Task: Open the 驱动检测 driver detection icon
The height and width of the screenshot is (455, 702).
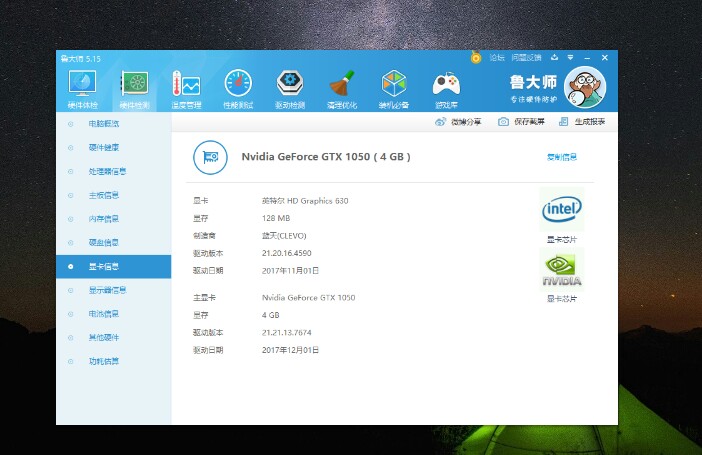Action: coord(290,90)
